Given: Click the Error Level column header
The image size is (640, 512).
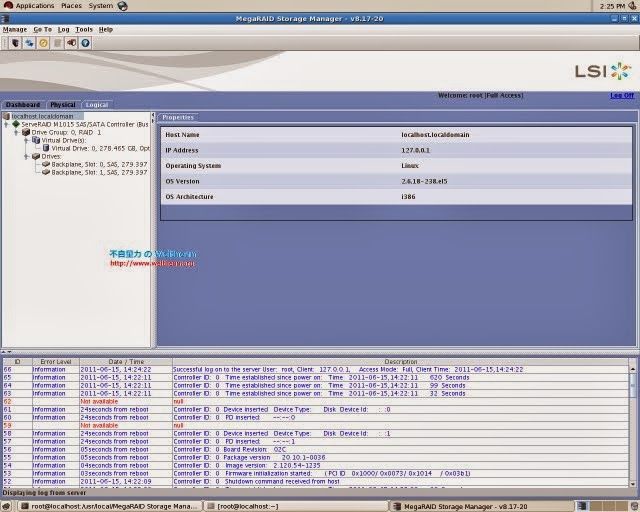Looking at the screenshot, I should point(56,362).
